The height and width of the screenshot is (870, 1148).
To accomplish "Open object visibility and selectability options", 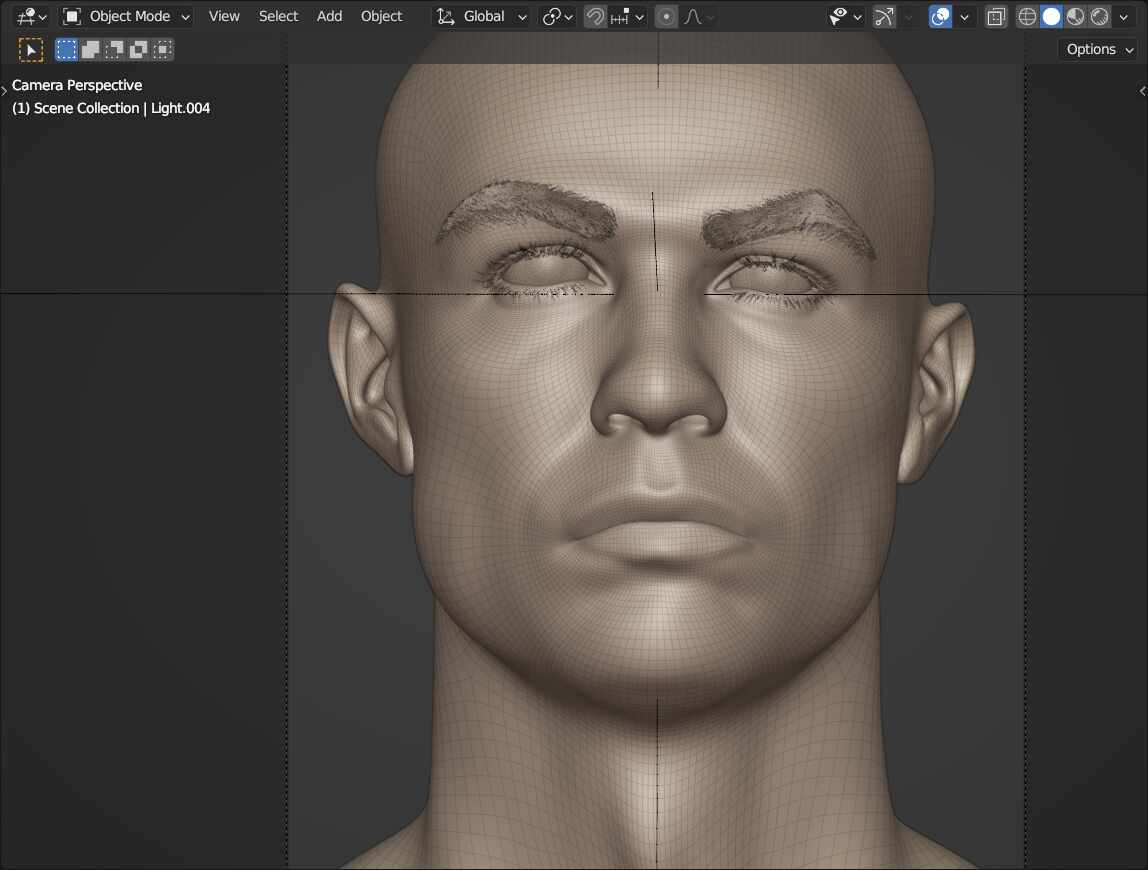I will (x=845, y=16).
